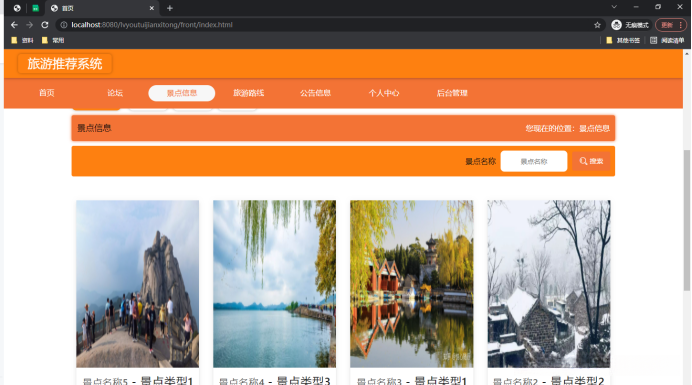Click the 搜索 search button
The image size is (692, 385).
591,161
